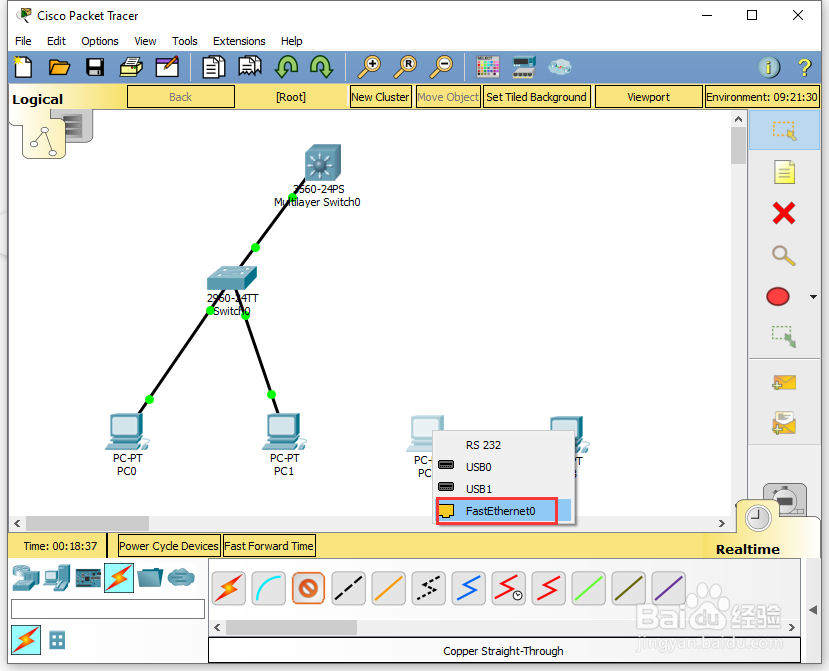Click the Zoom Reset magnifier
This screenshot has width=829, height=671.
click(405, 67)
